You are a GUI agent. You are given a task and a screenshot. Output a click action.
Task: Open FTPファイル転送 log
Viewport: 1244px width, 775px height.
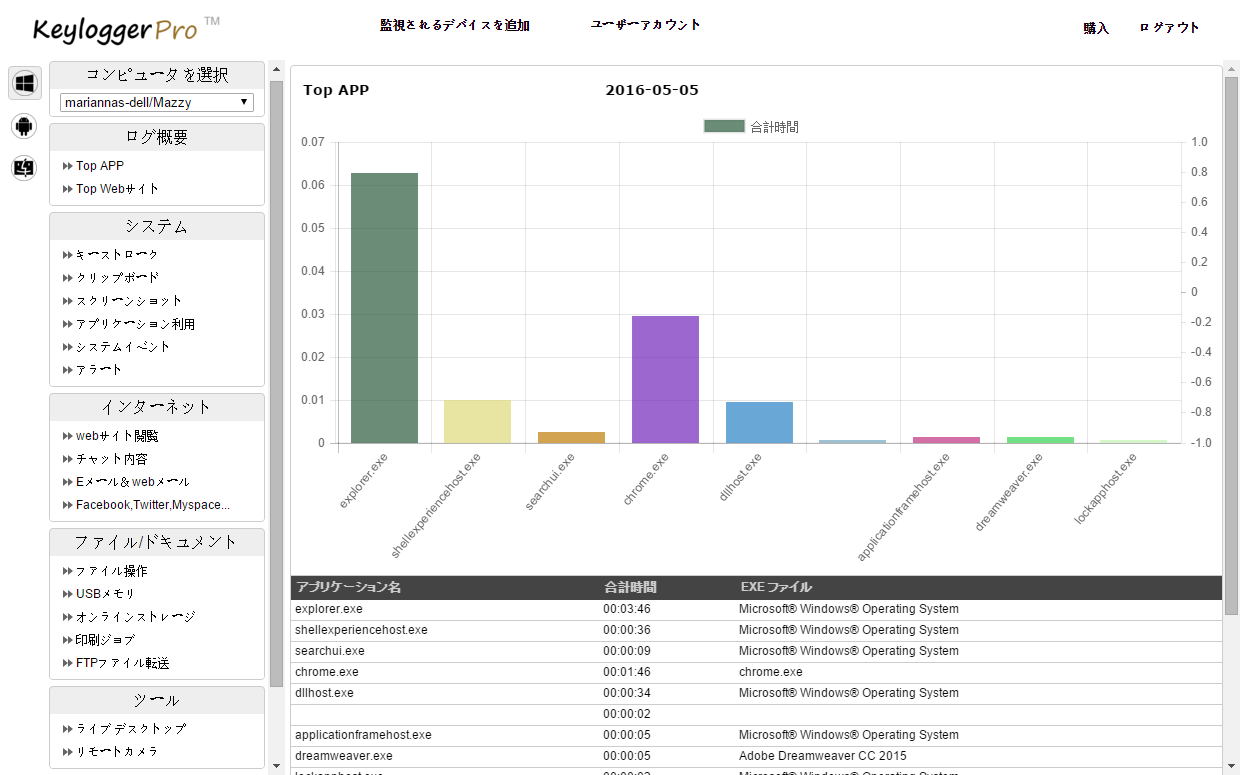(122, 663)
